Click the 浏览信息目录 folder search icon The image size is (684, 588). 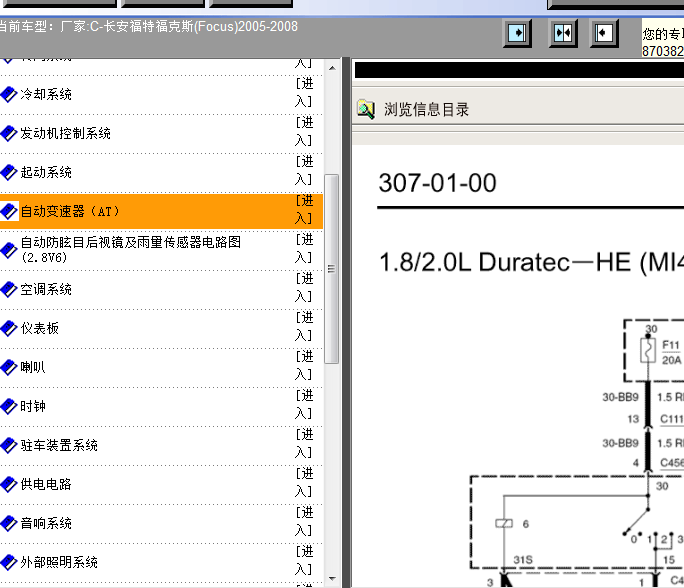click(x=366, y=109)
